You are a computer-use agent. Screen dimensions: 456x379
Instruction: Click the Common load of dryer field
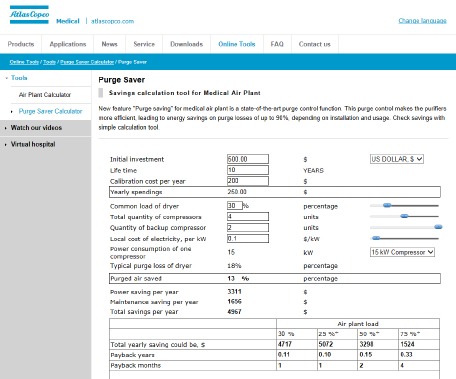point(235,206)
